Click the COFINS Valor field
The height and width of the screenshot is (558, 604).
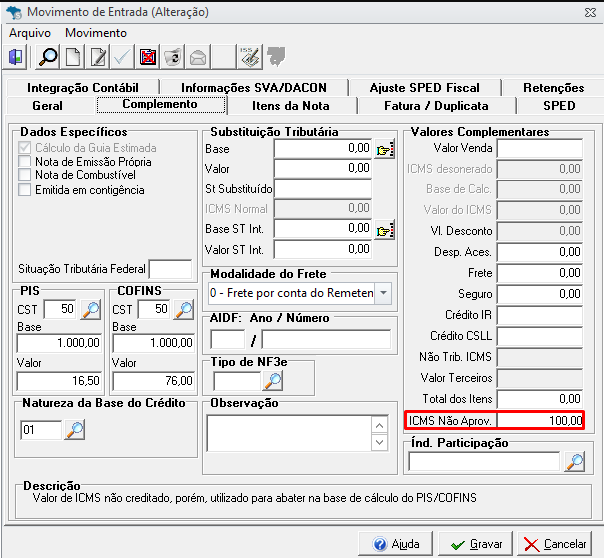pos(153,381)
